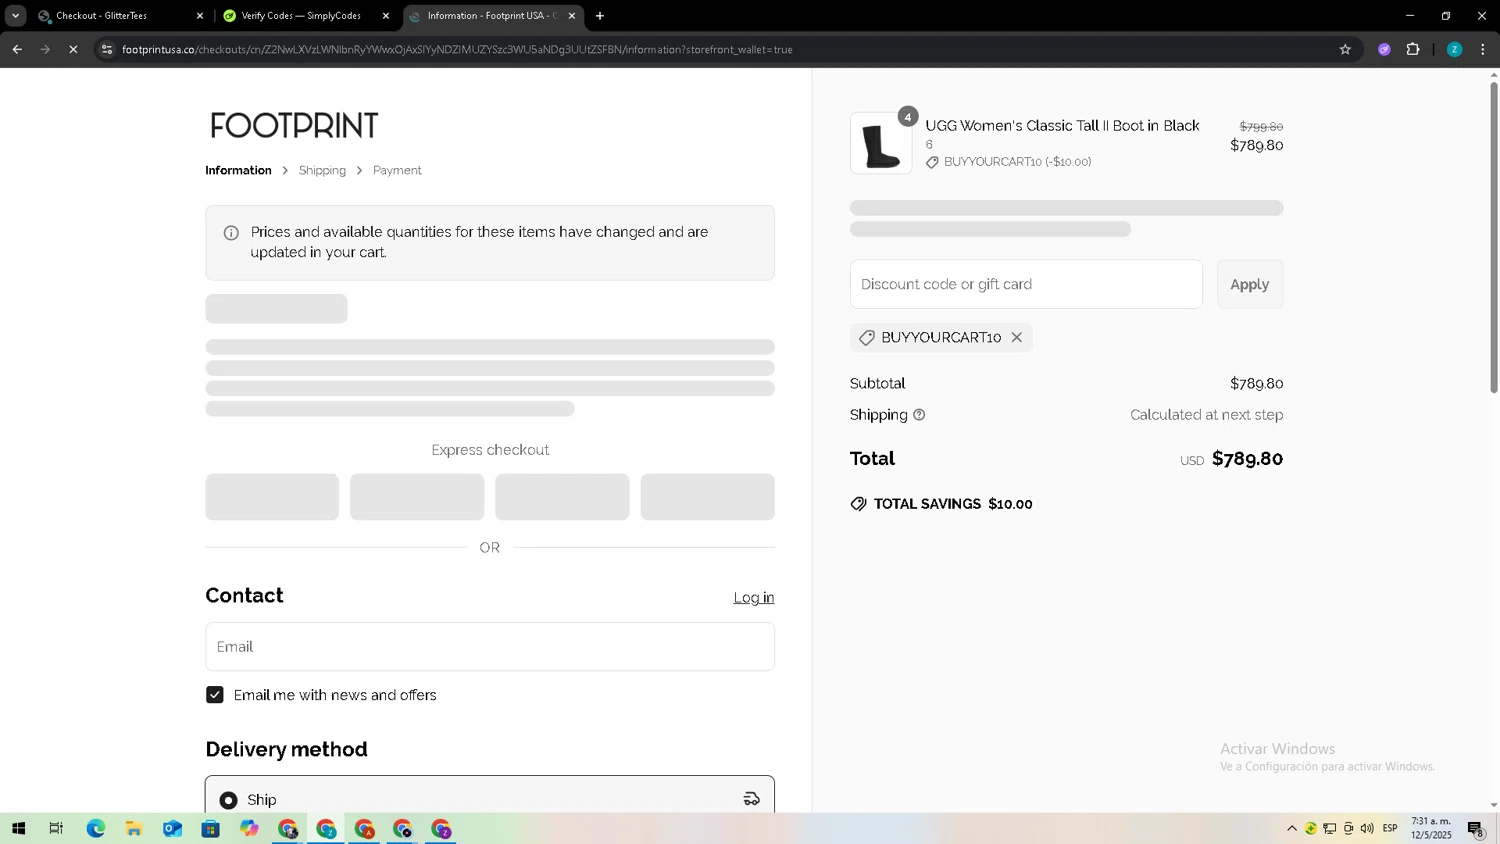The image size is (1500, 844).
Task: Focus the Email input field
Action: 490,646
